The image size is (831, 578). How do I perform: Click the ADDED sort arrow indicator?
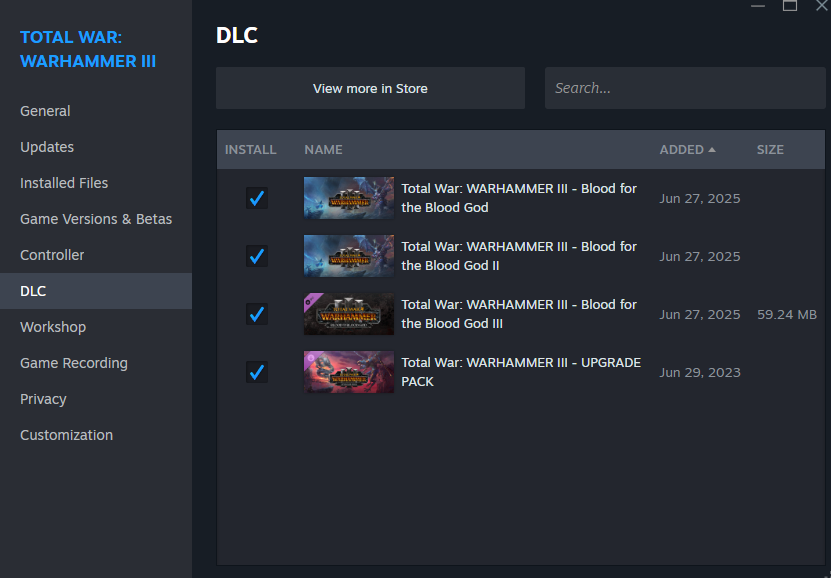(712, 150)
